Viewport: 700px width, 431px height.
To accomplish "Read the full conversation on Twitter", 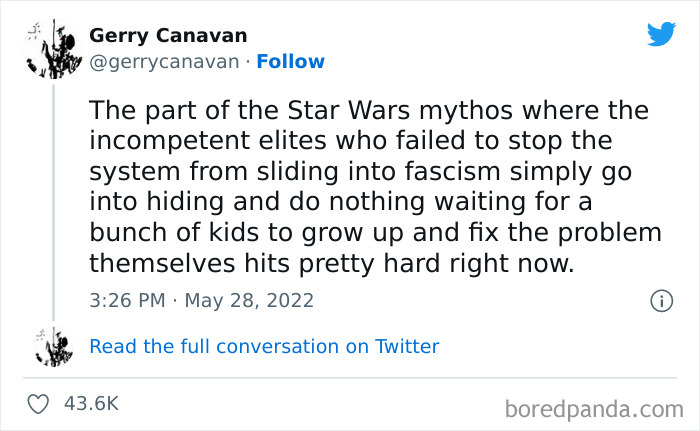I will click(x=264, y=347).
